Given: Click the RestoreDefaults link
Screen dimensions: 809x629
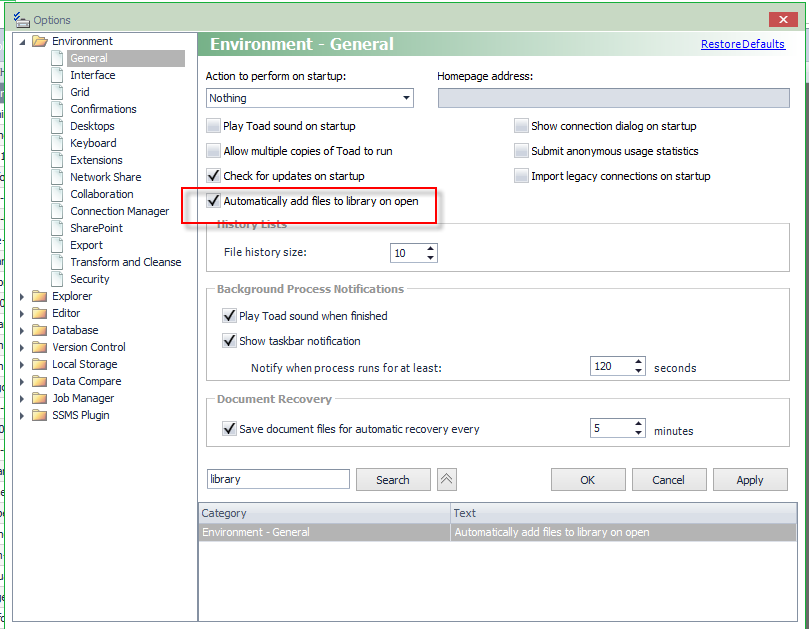Looking at the screenshot, I should 743,44.
